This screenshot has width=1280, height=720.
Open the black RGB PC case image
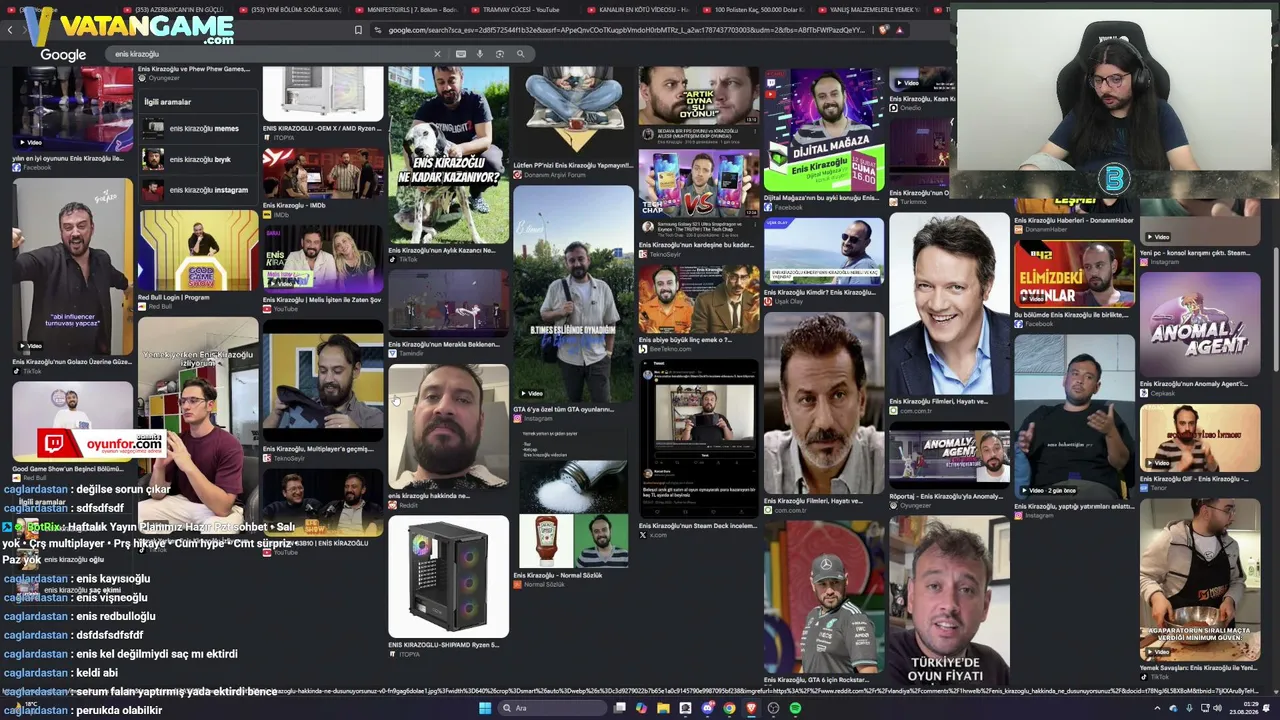tap(448, 577)
